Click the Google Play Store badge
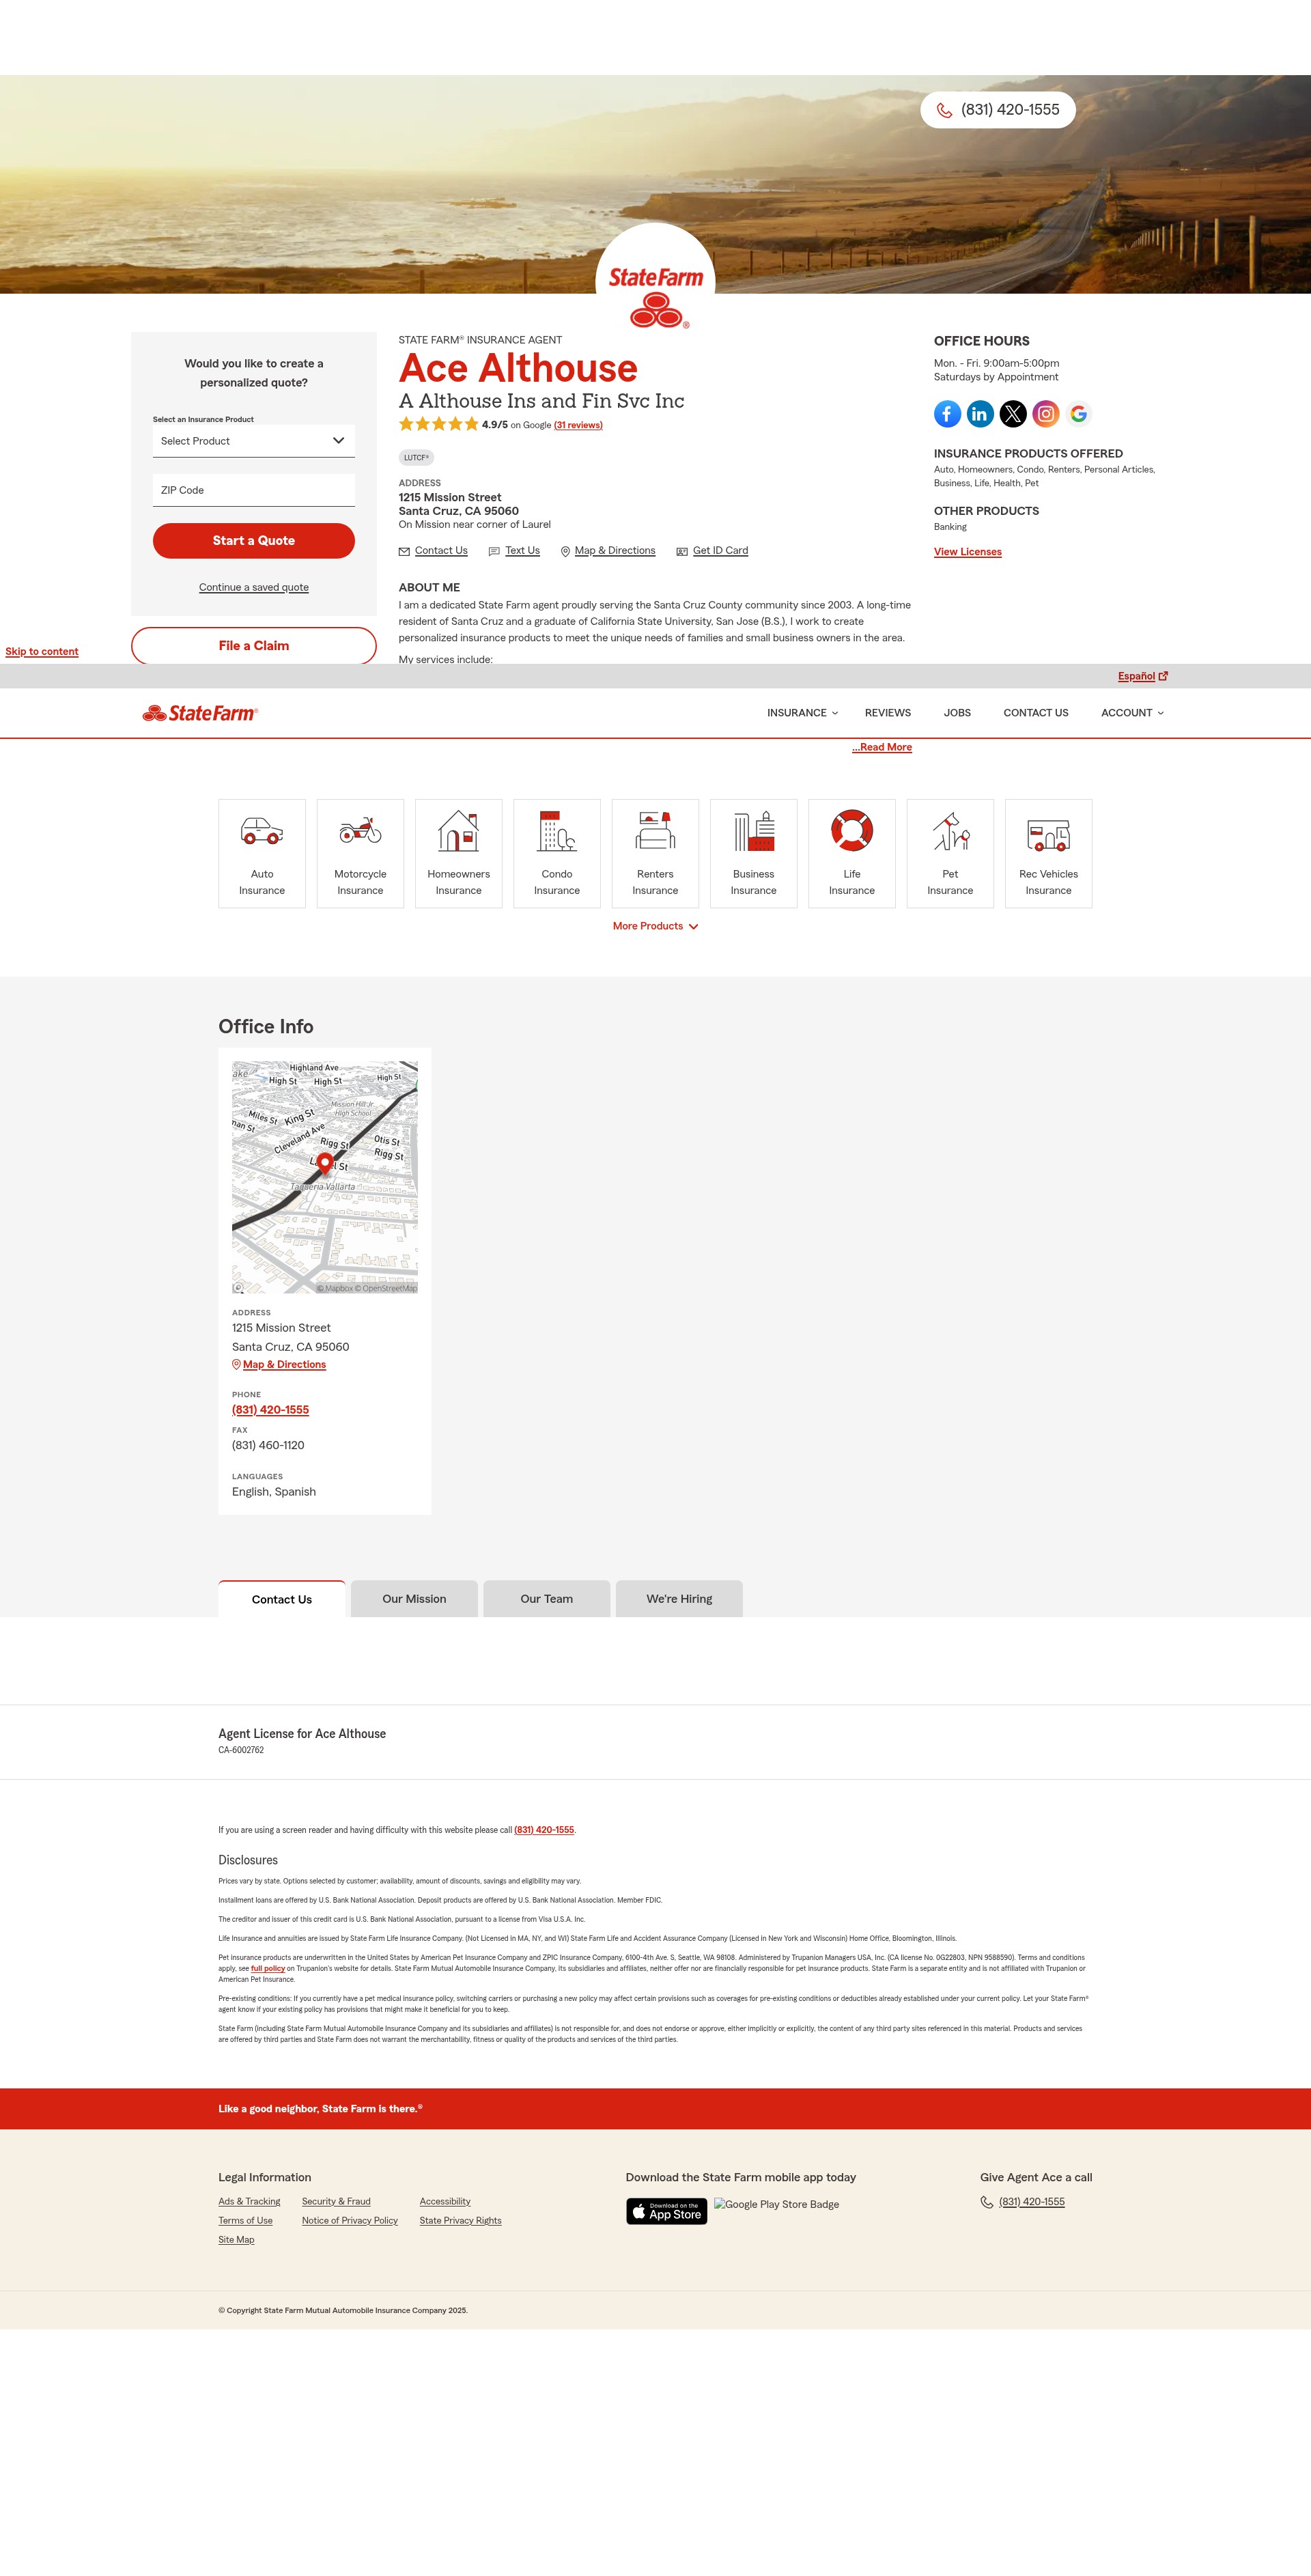Screen dimensions: 1311x2576 [777, 2204]
